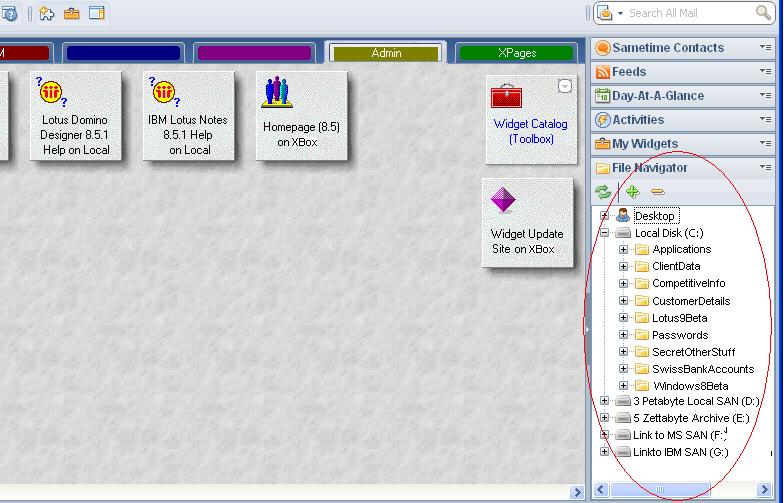This screenshot has height=503, width=784.
Task: Click the File Navigator folder icon
Action: tap(602, 168)
